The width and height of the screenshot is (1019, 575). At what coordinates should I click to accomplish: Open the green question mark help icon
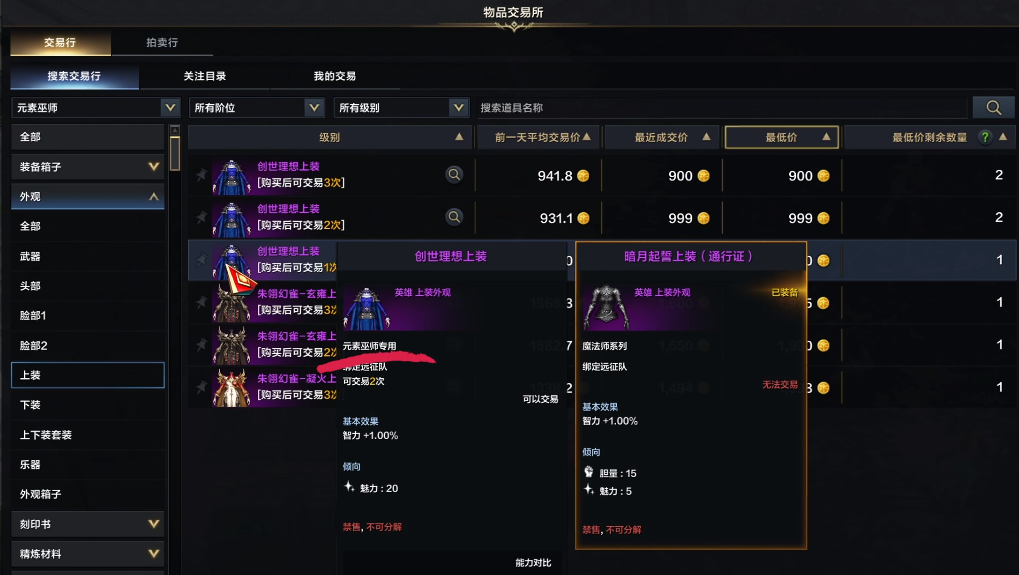point(985,137)
